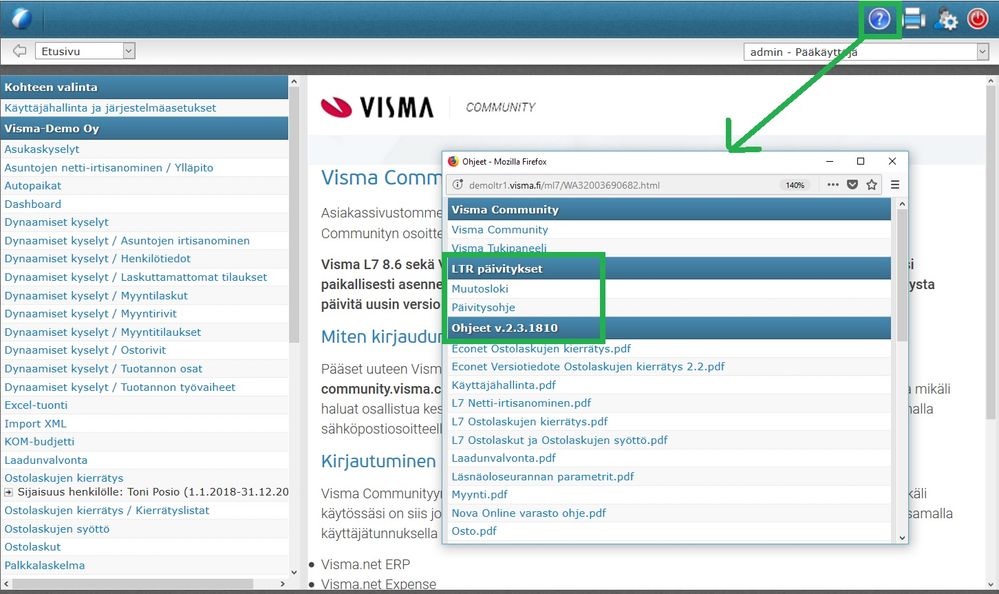
Task: Click the 140% zoom indicator
Action: click(794, 185)
